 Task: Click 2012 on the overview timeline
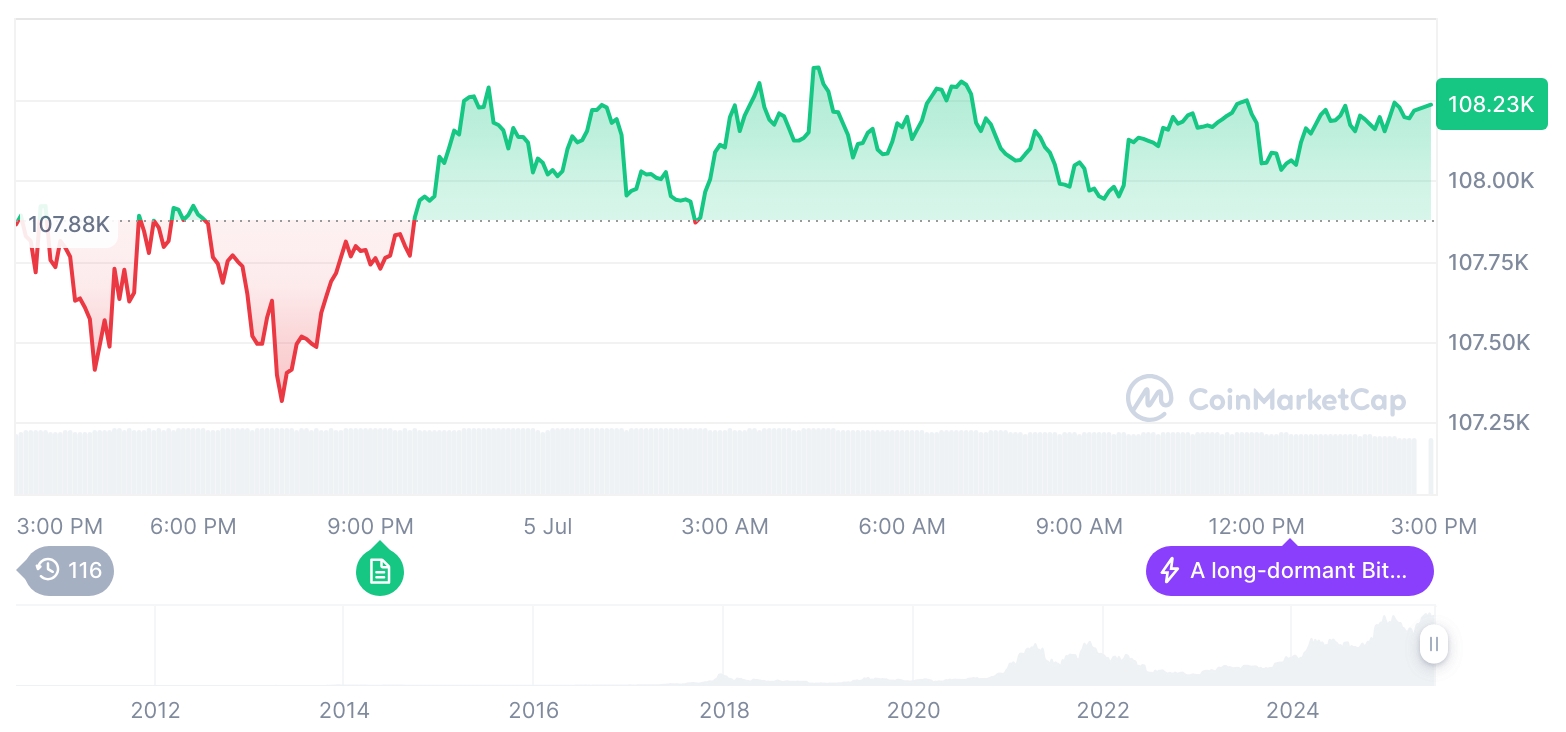pyautogui.click(x=155, y=711)
